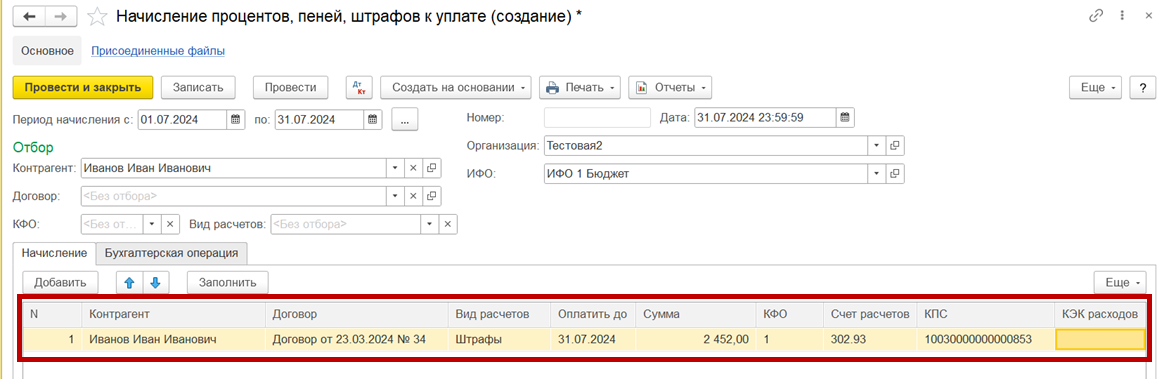Click Провести и закрыть button
The height and width of the screenshot is (379, 1157).
click(83, 88)
